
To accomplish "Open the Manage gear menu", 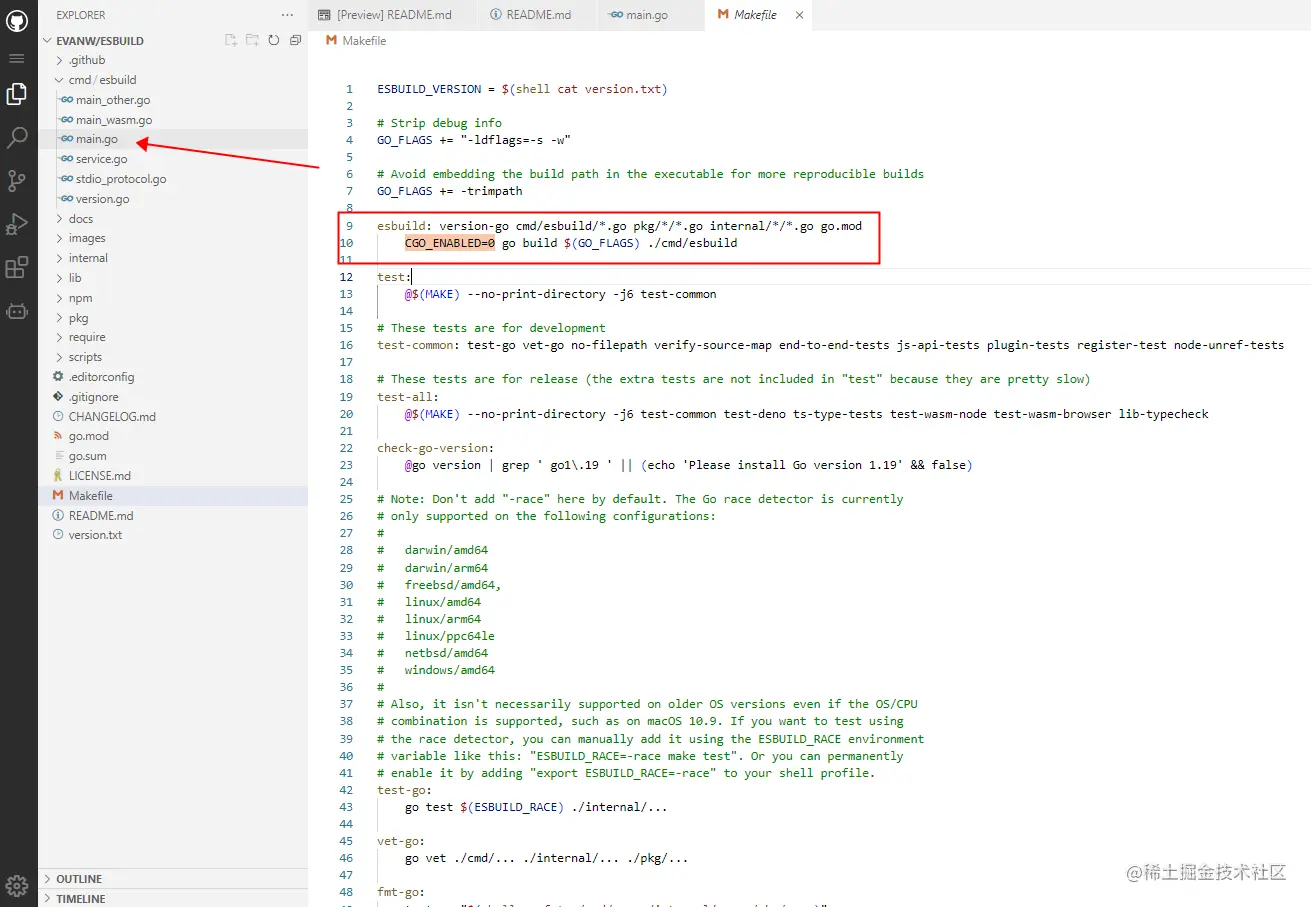I will (x=17, y=885).
